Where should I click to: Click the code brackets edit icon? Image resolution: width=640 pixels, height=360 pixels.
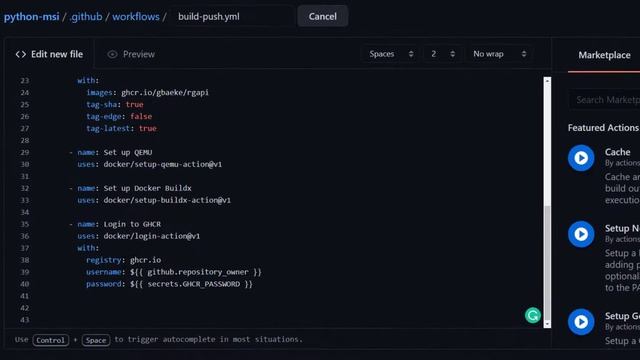pos(21,54)
